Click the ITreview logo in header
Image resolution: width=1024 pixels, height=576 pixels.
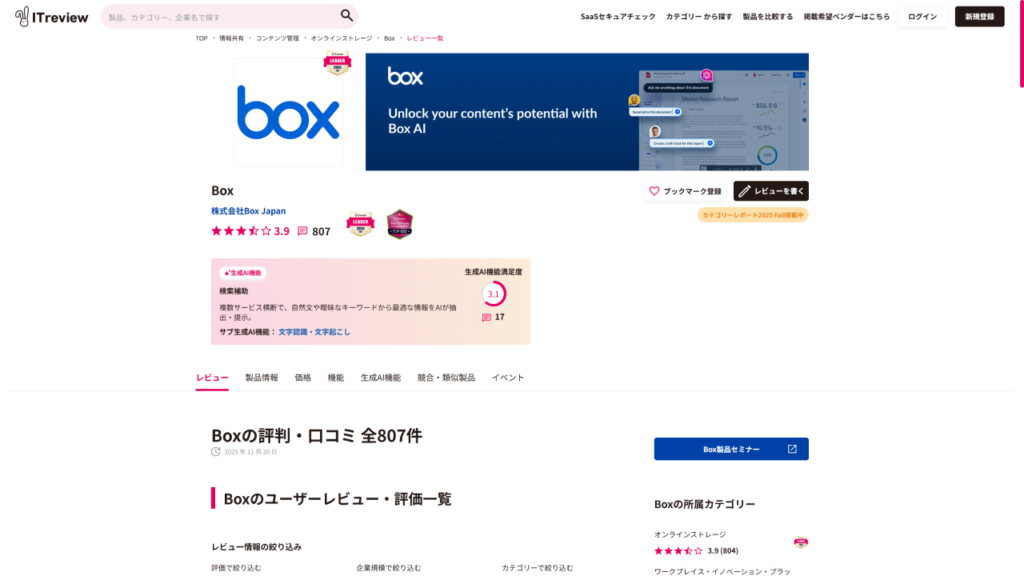tap(52, 16)
